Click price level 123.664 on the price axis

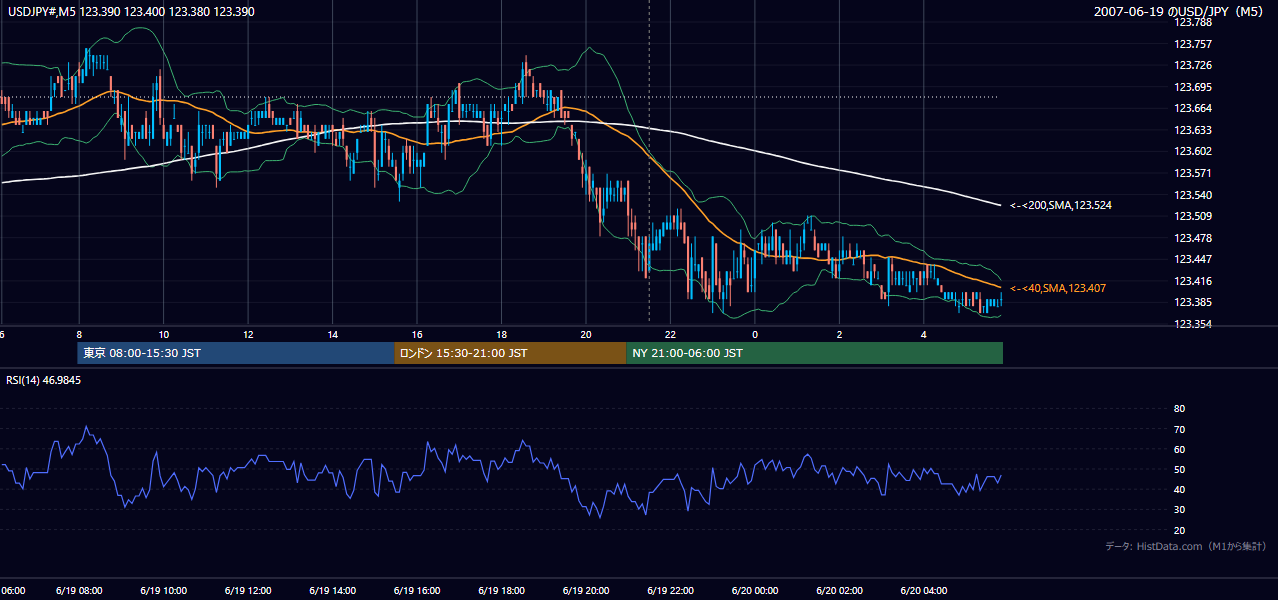(x=1191, y=109)
